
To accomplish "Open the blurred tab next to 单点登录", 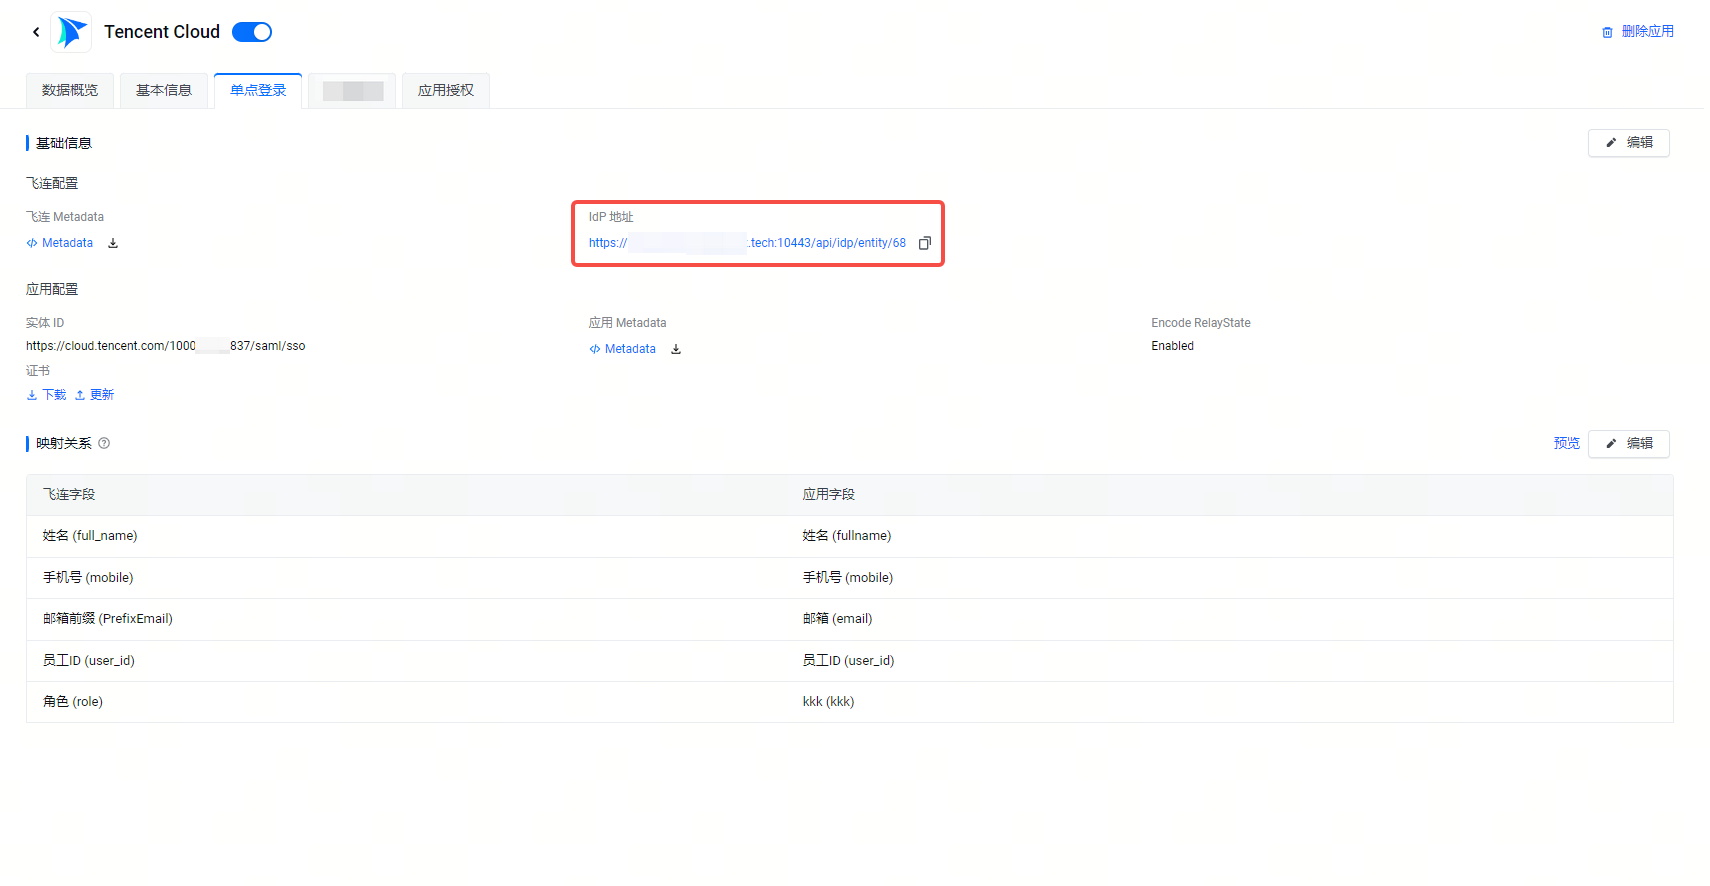I will (352, 90).
